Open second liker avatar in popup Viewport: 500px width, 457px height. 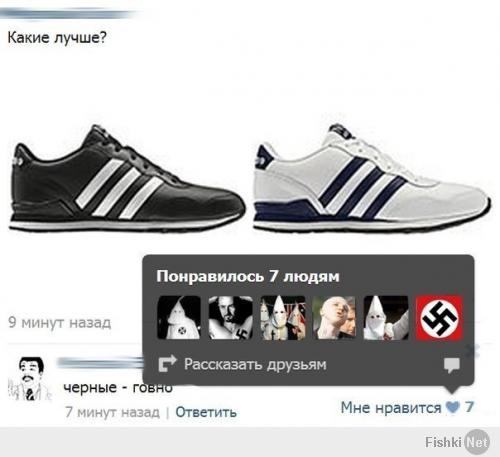(x=230, y=317)
